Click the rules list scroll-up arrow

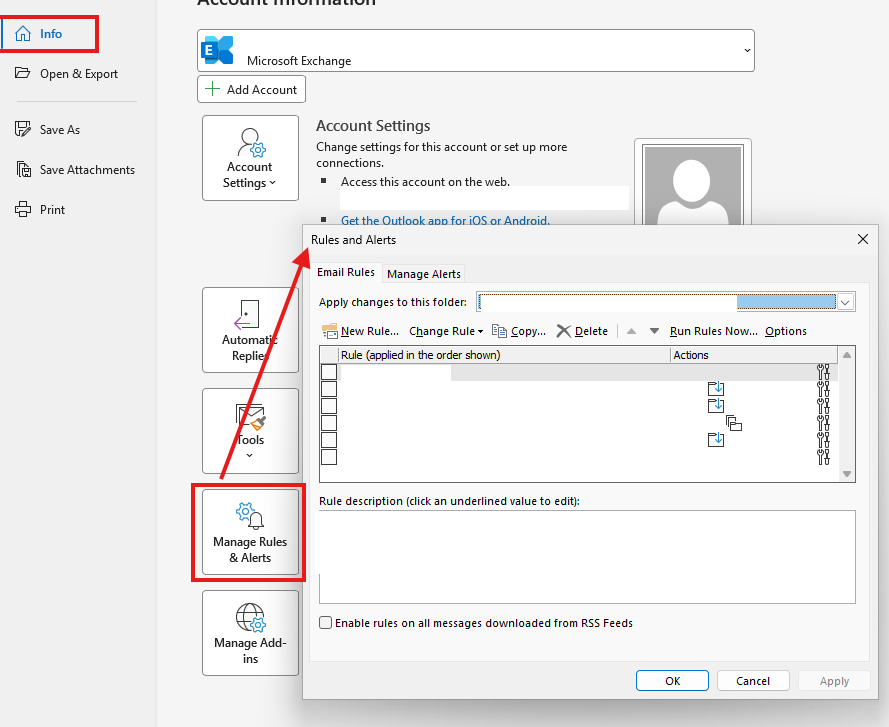(x=846, y=355)
